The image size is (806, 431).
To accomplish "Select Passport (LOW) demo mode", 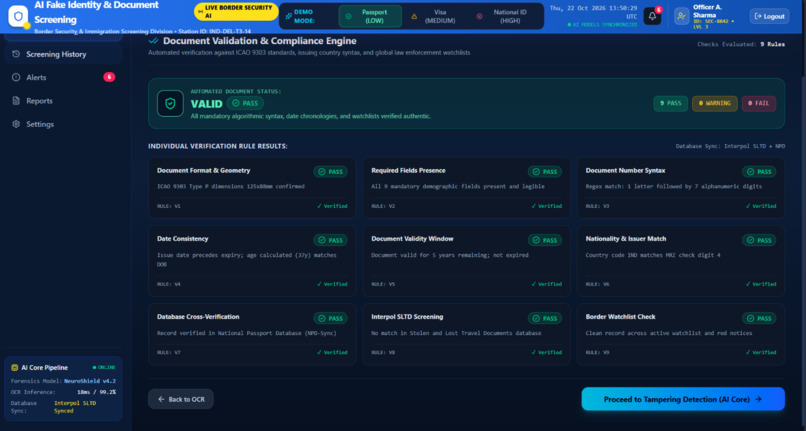I will pyautogui.click(x=370, y=16).
